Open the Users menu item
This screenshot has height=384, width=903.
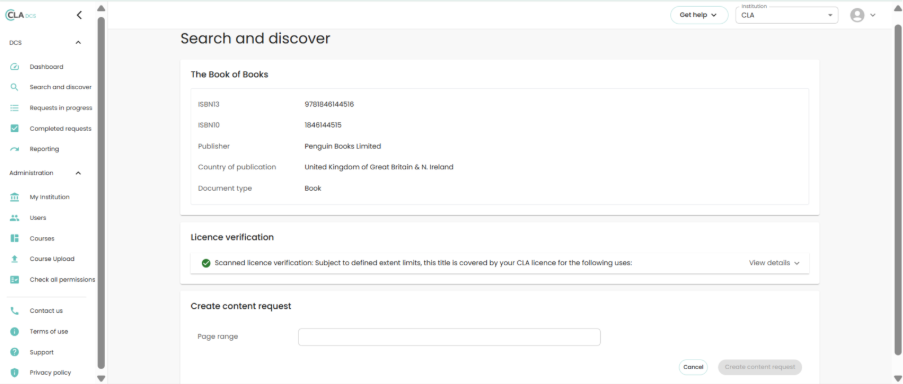pyautogui.click(x=38, y=218)
